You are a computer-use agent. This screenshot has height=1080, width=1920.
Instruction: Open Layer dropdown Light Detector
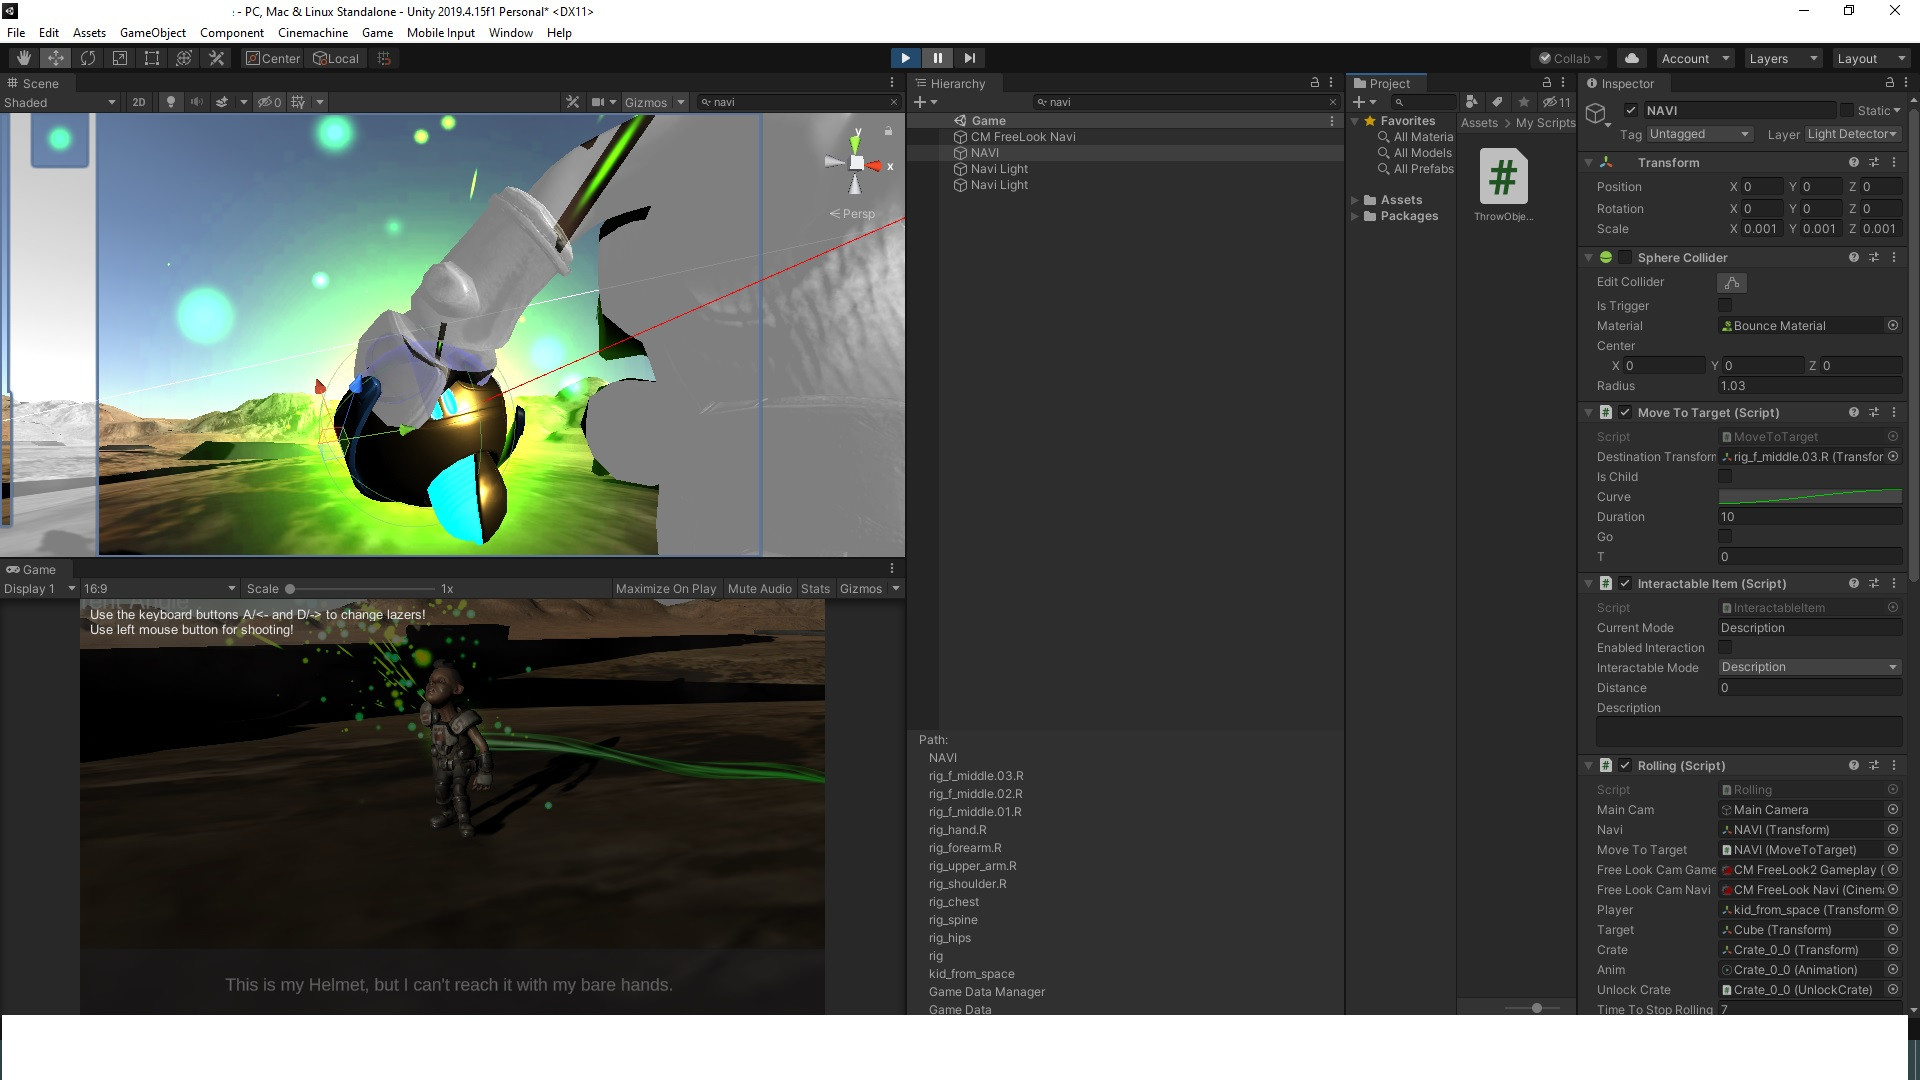pyautogui.click(x=1853, y=134)
